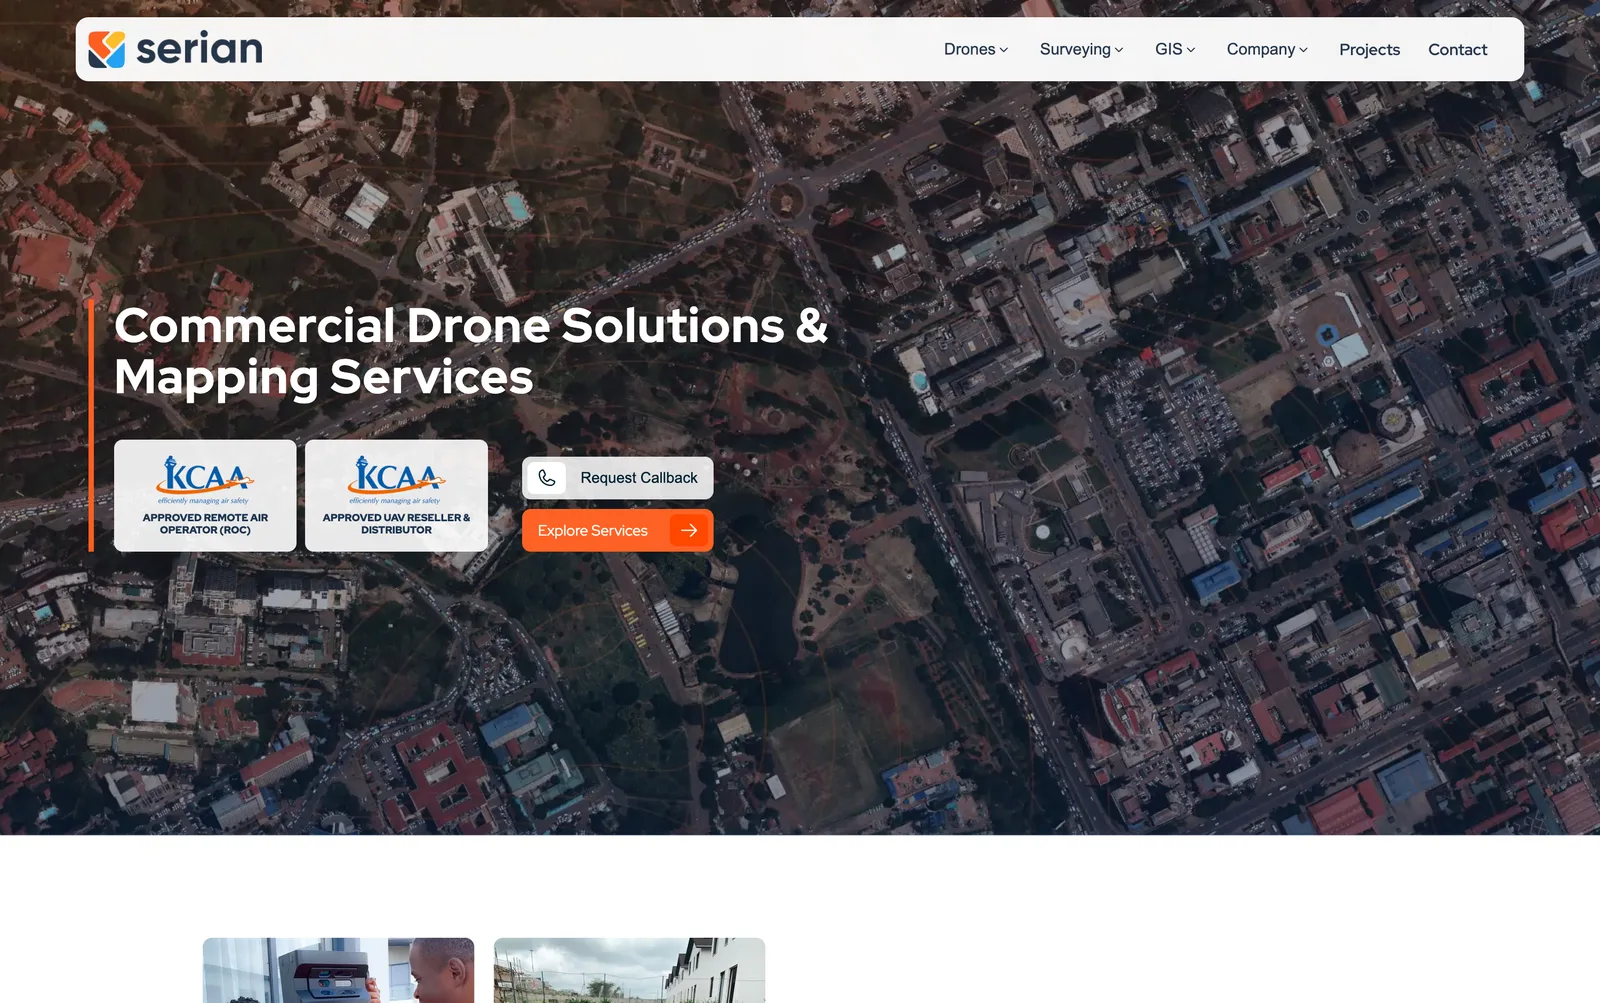Expand the Surveying menu
Screen dimensions: 1600x1003
[1081, 49]
